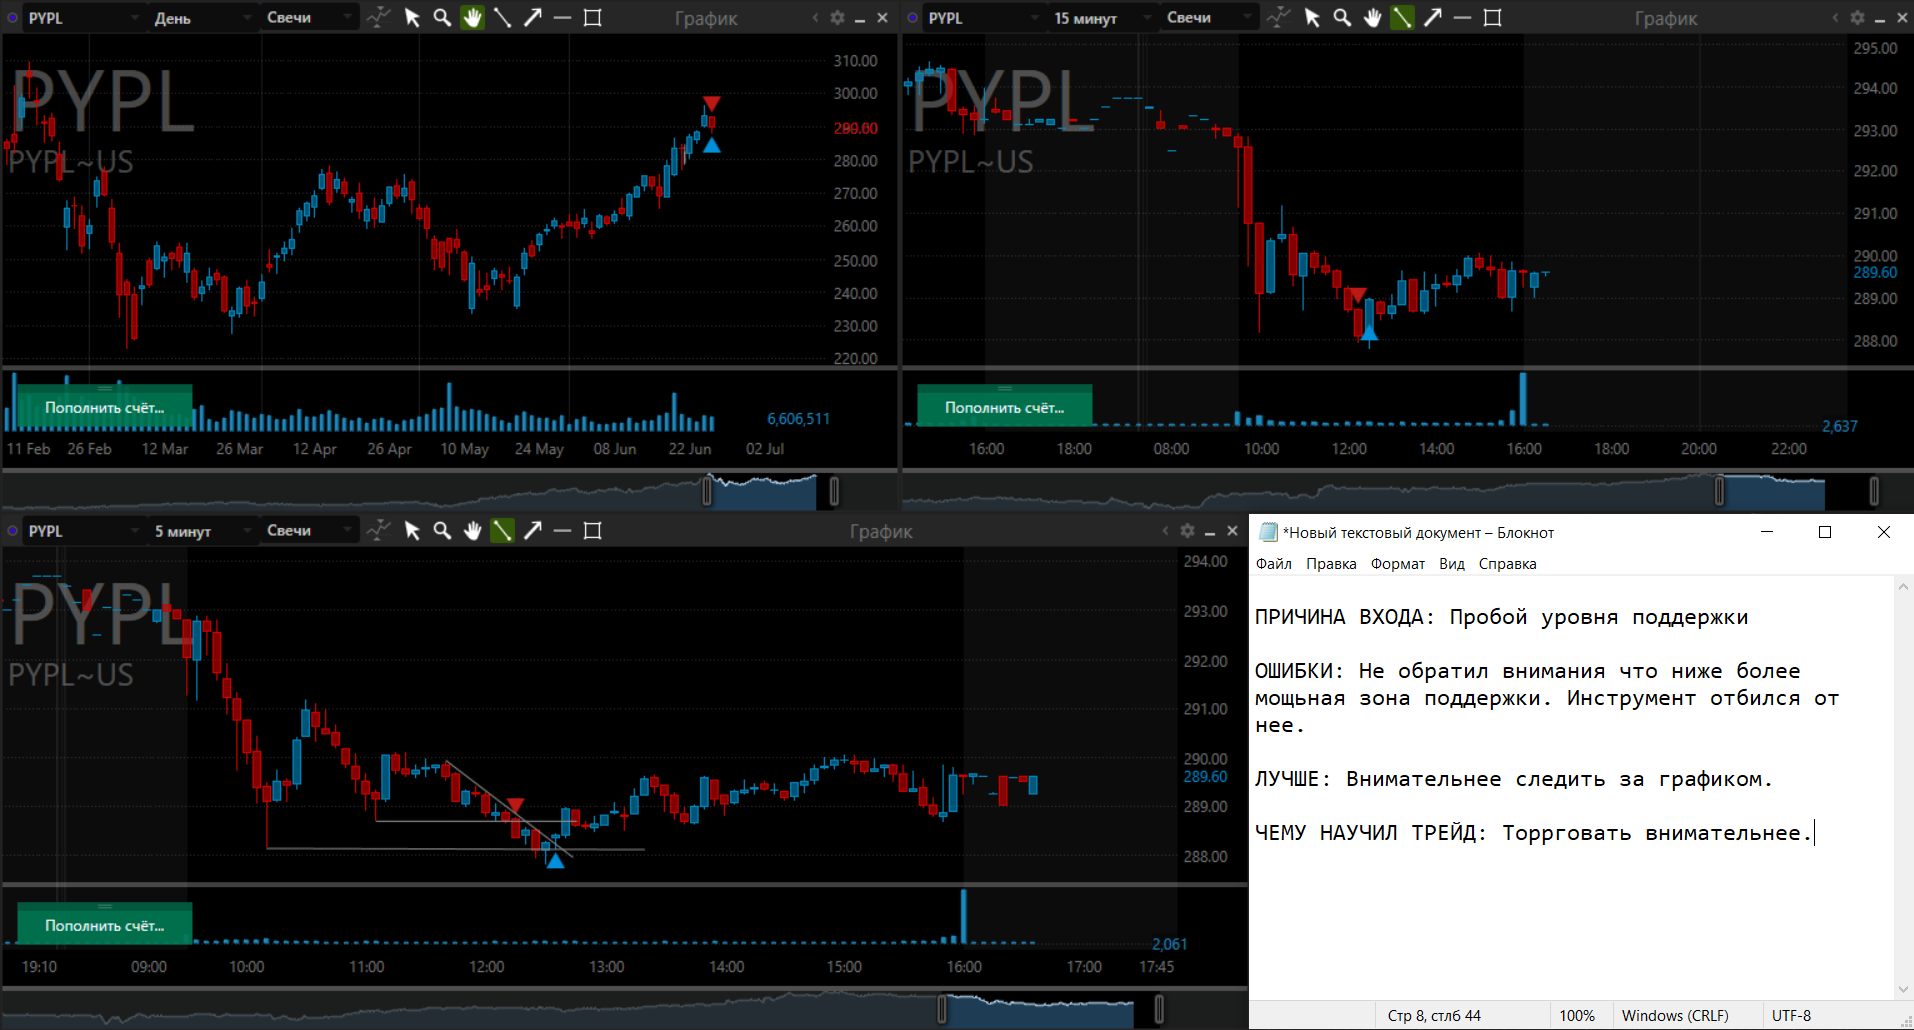This screenshot has width=1914, height=1030.
Task: Click Пополнить счёт in День chart
Action: coord(104,407)
